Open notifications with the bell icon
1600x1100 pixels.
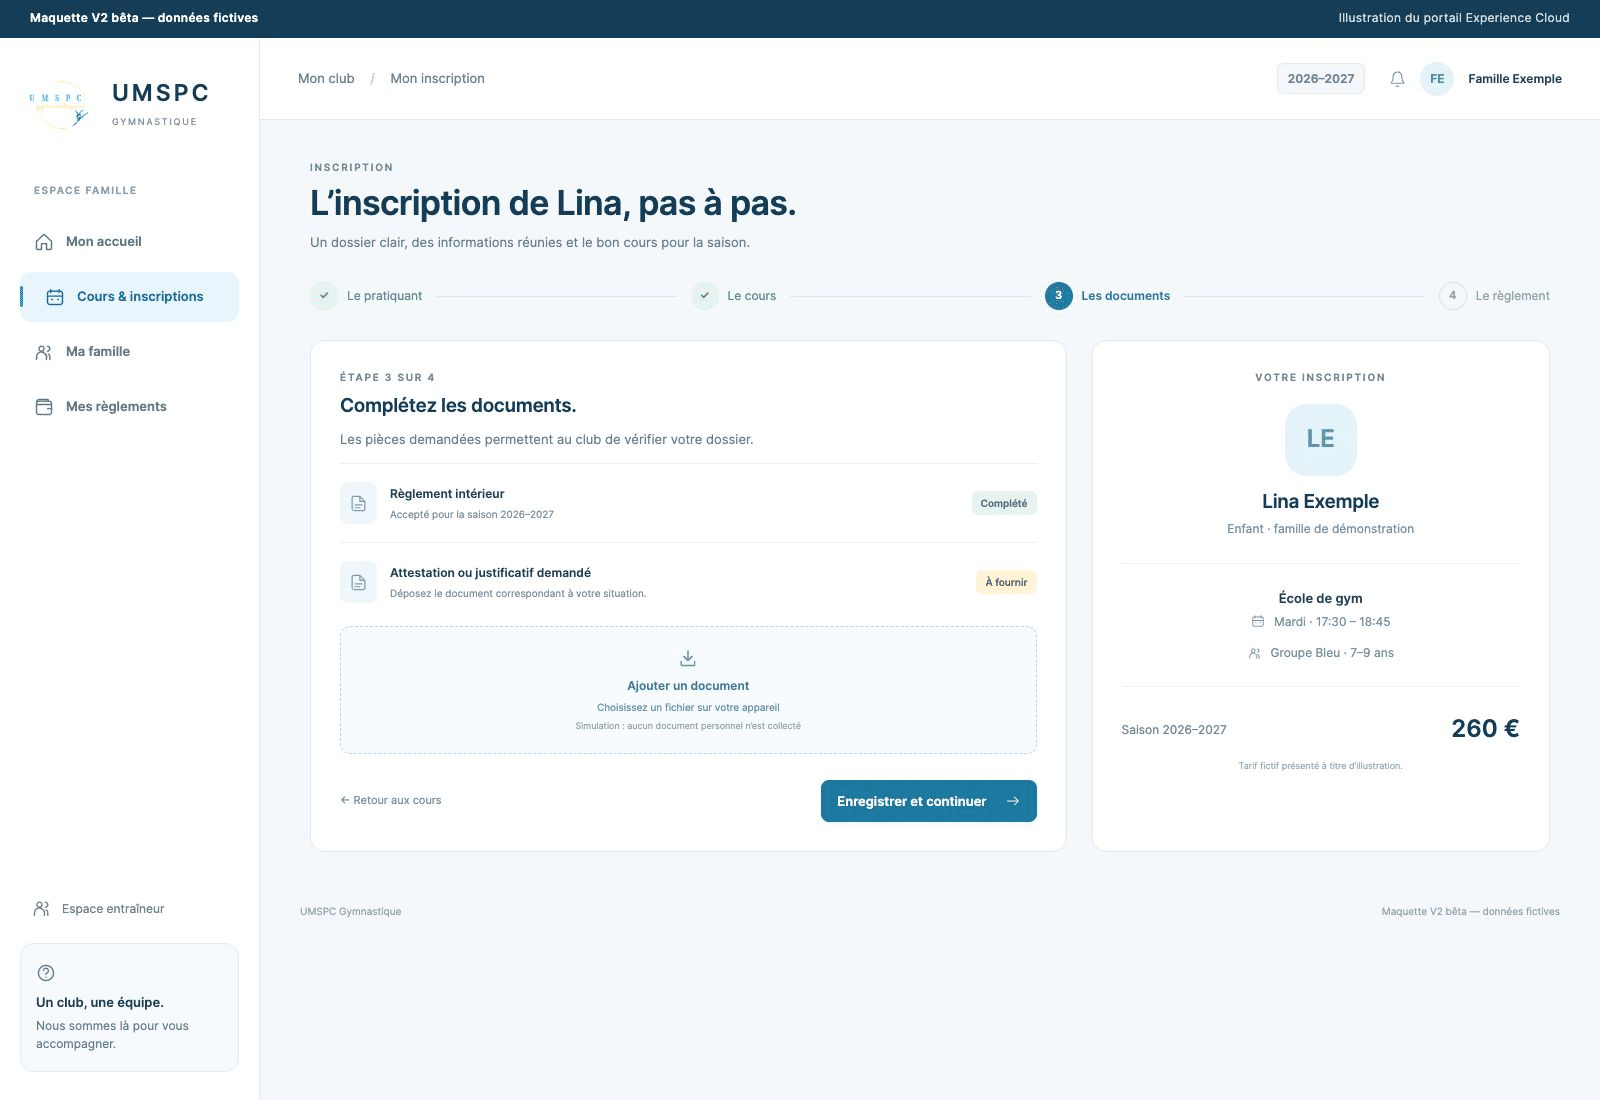[x=1398, y=79]
